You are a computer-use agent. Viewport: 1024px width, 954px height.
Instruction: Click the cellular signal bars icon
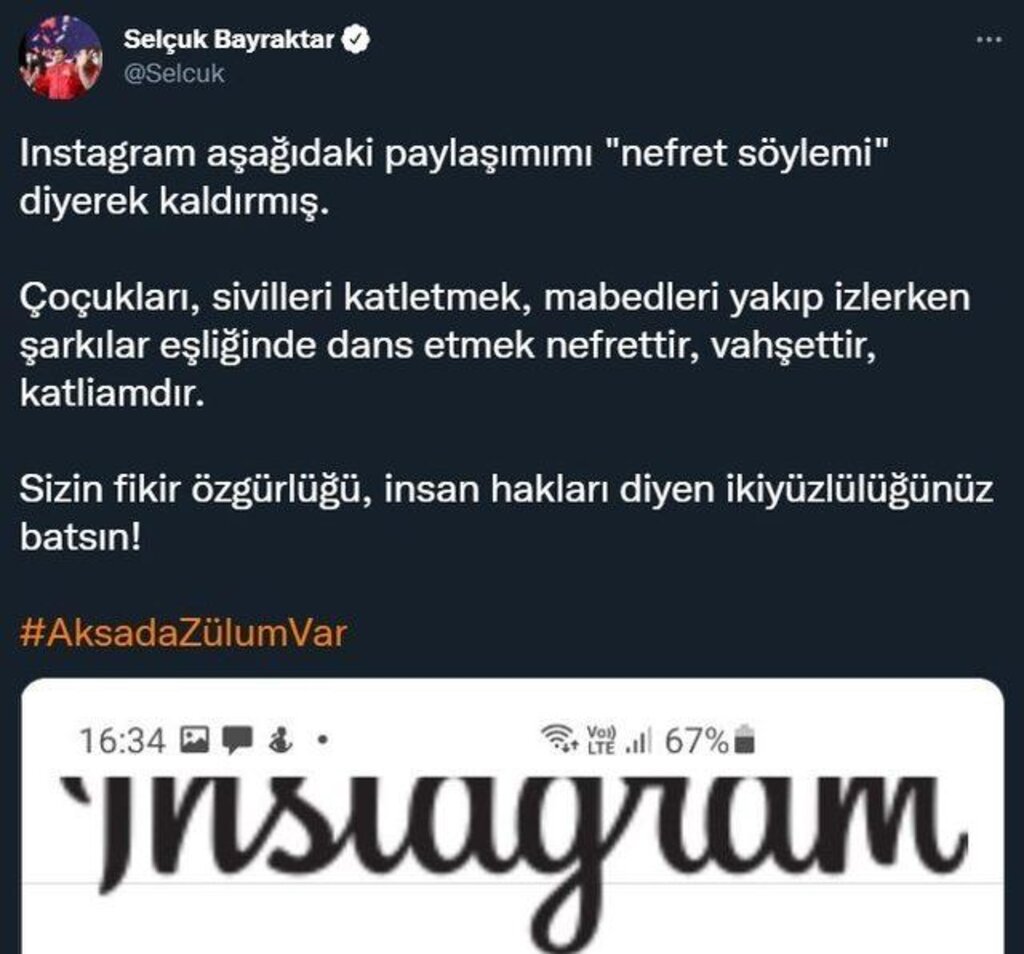point(639,741)
